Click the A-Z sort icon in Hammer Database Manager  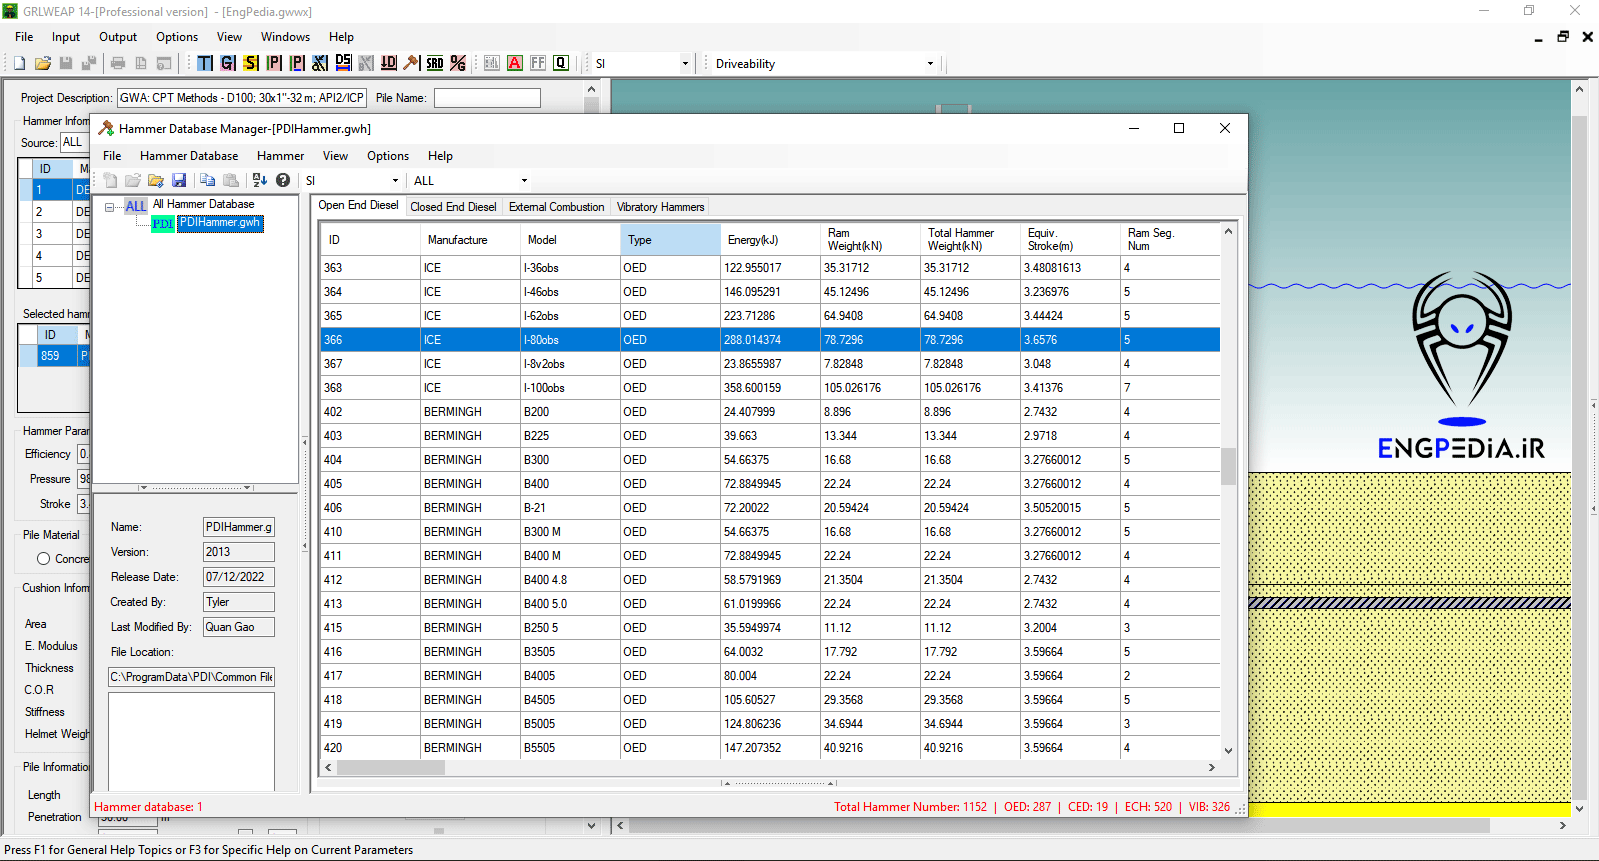[x=260, y=180]
